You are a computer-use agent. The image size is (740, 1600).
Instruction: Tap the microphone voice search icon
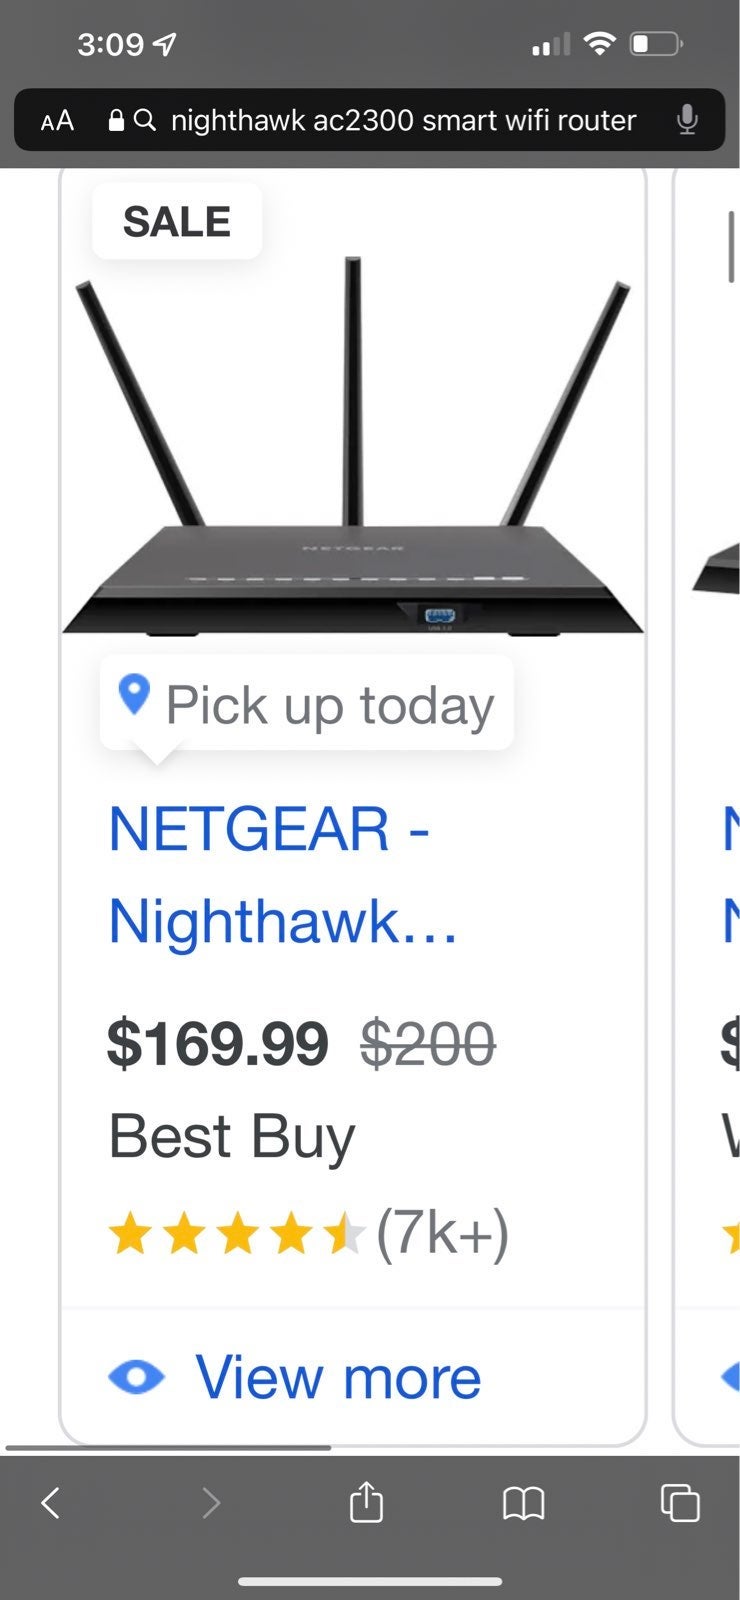[687, 120]
